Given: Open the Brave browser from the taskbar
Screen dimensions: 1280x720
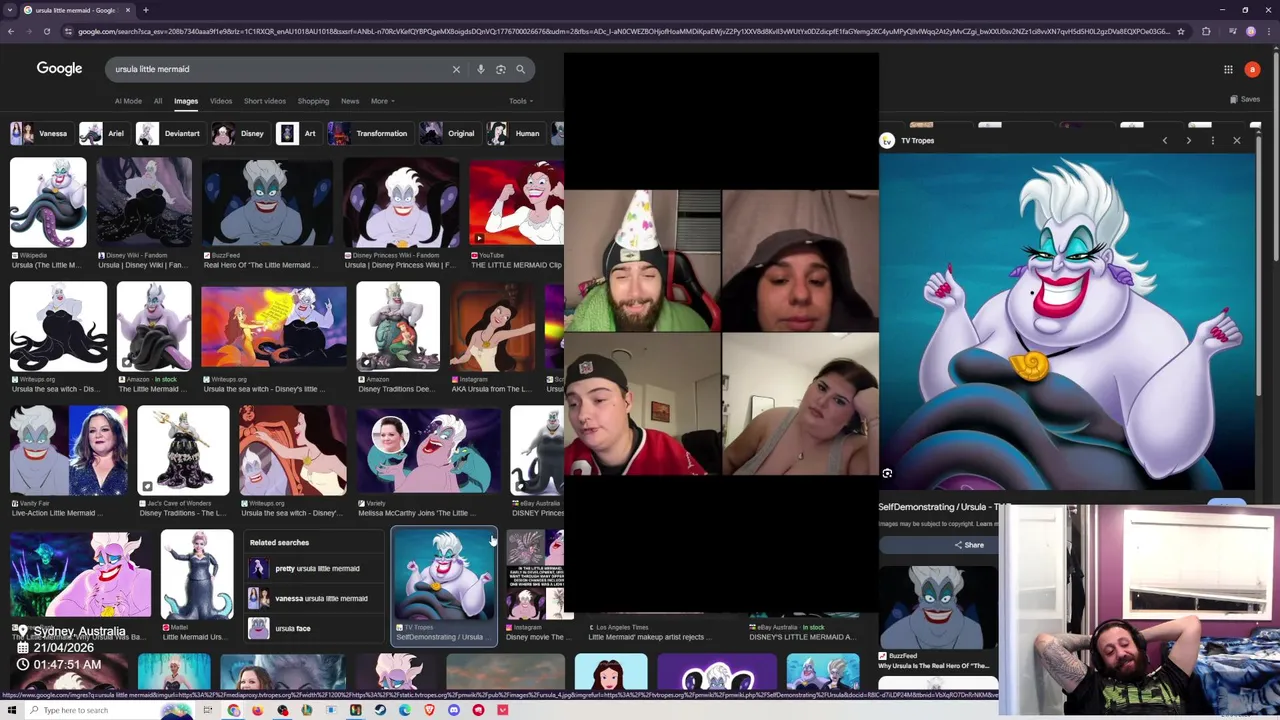Looking at the screenshot, I should pos(429,710).
